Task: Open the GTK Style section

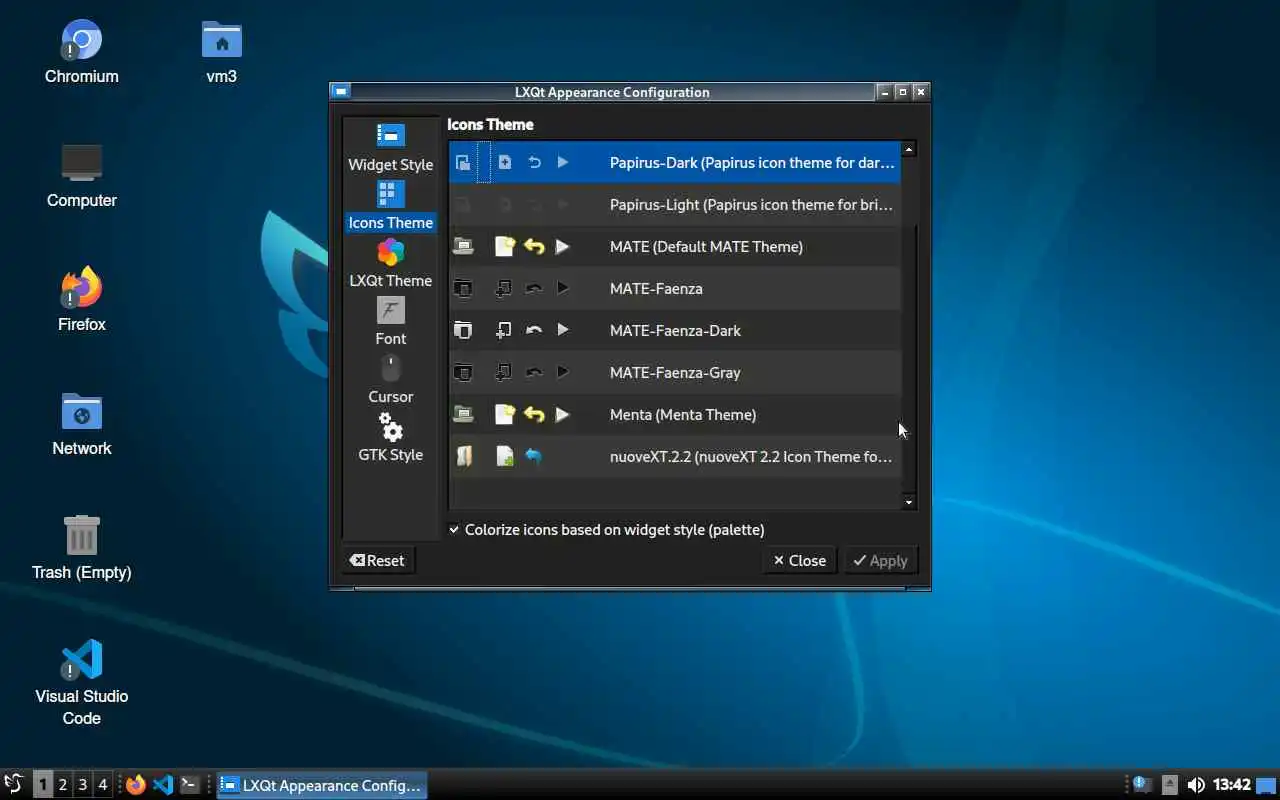Action: click(390, 437)
